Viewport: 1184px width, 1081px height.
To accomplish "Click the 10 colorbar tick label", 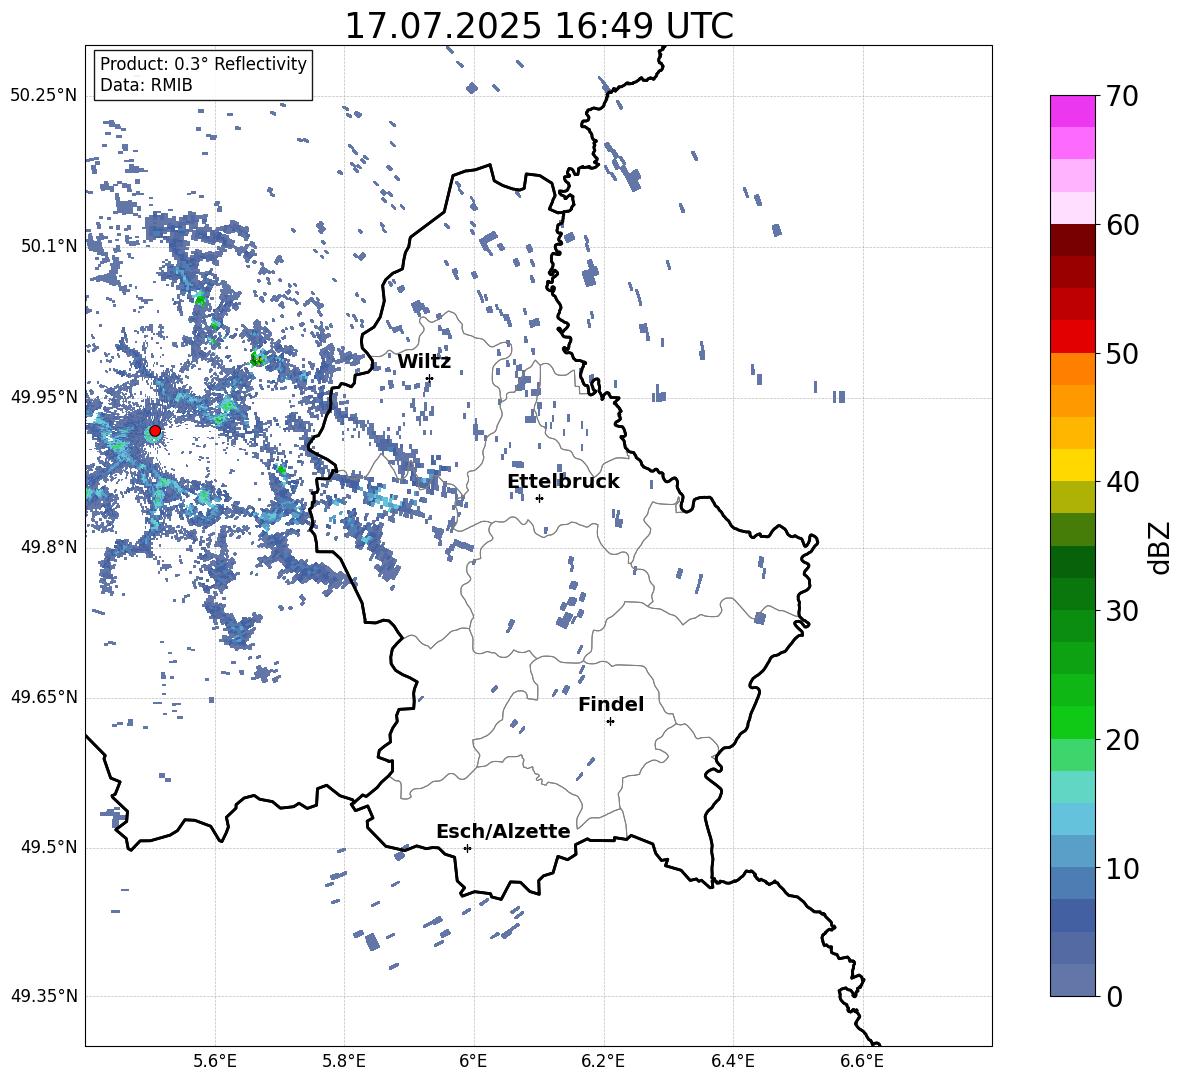I will click(x=1122, y=868).
